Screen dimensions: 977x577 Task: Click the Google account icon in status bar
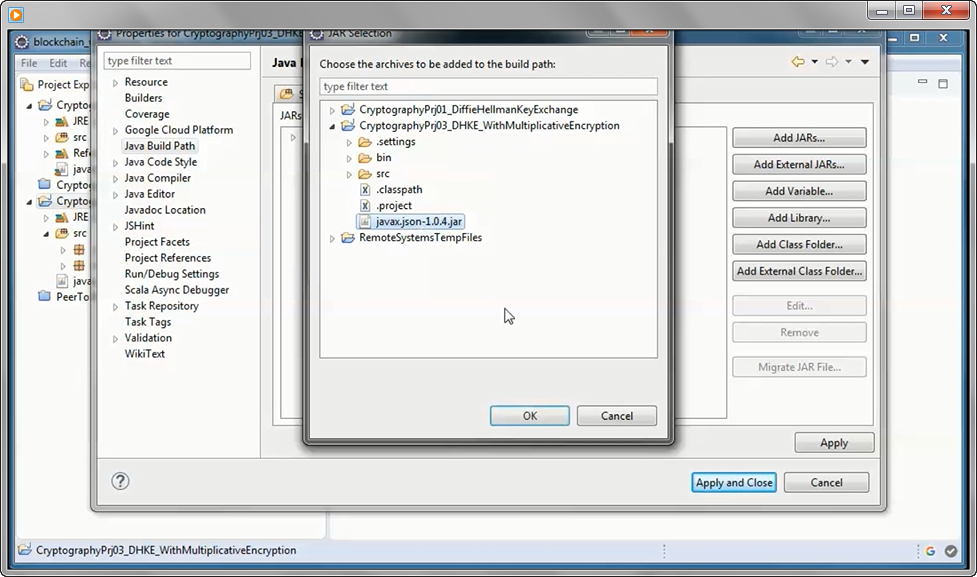[x=929, y=550]
